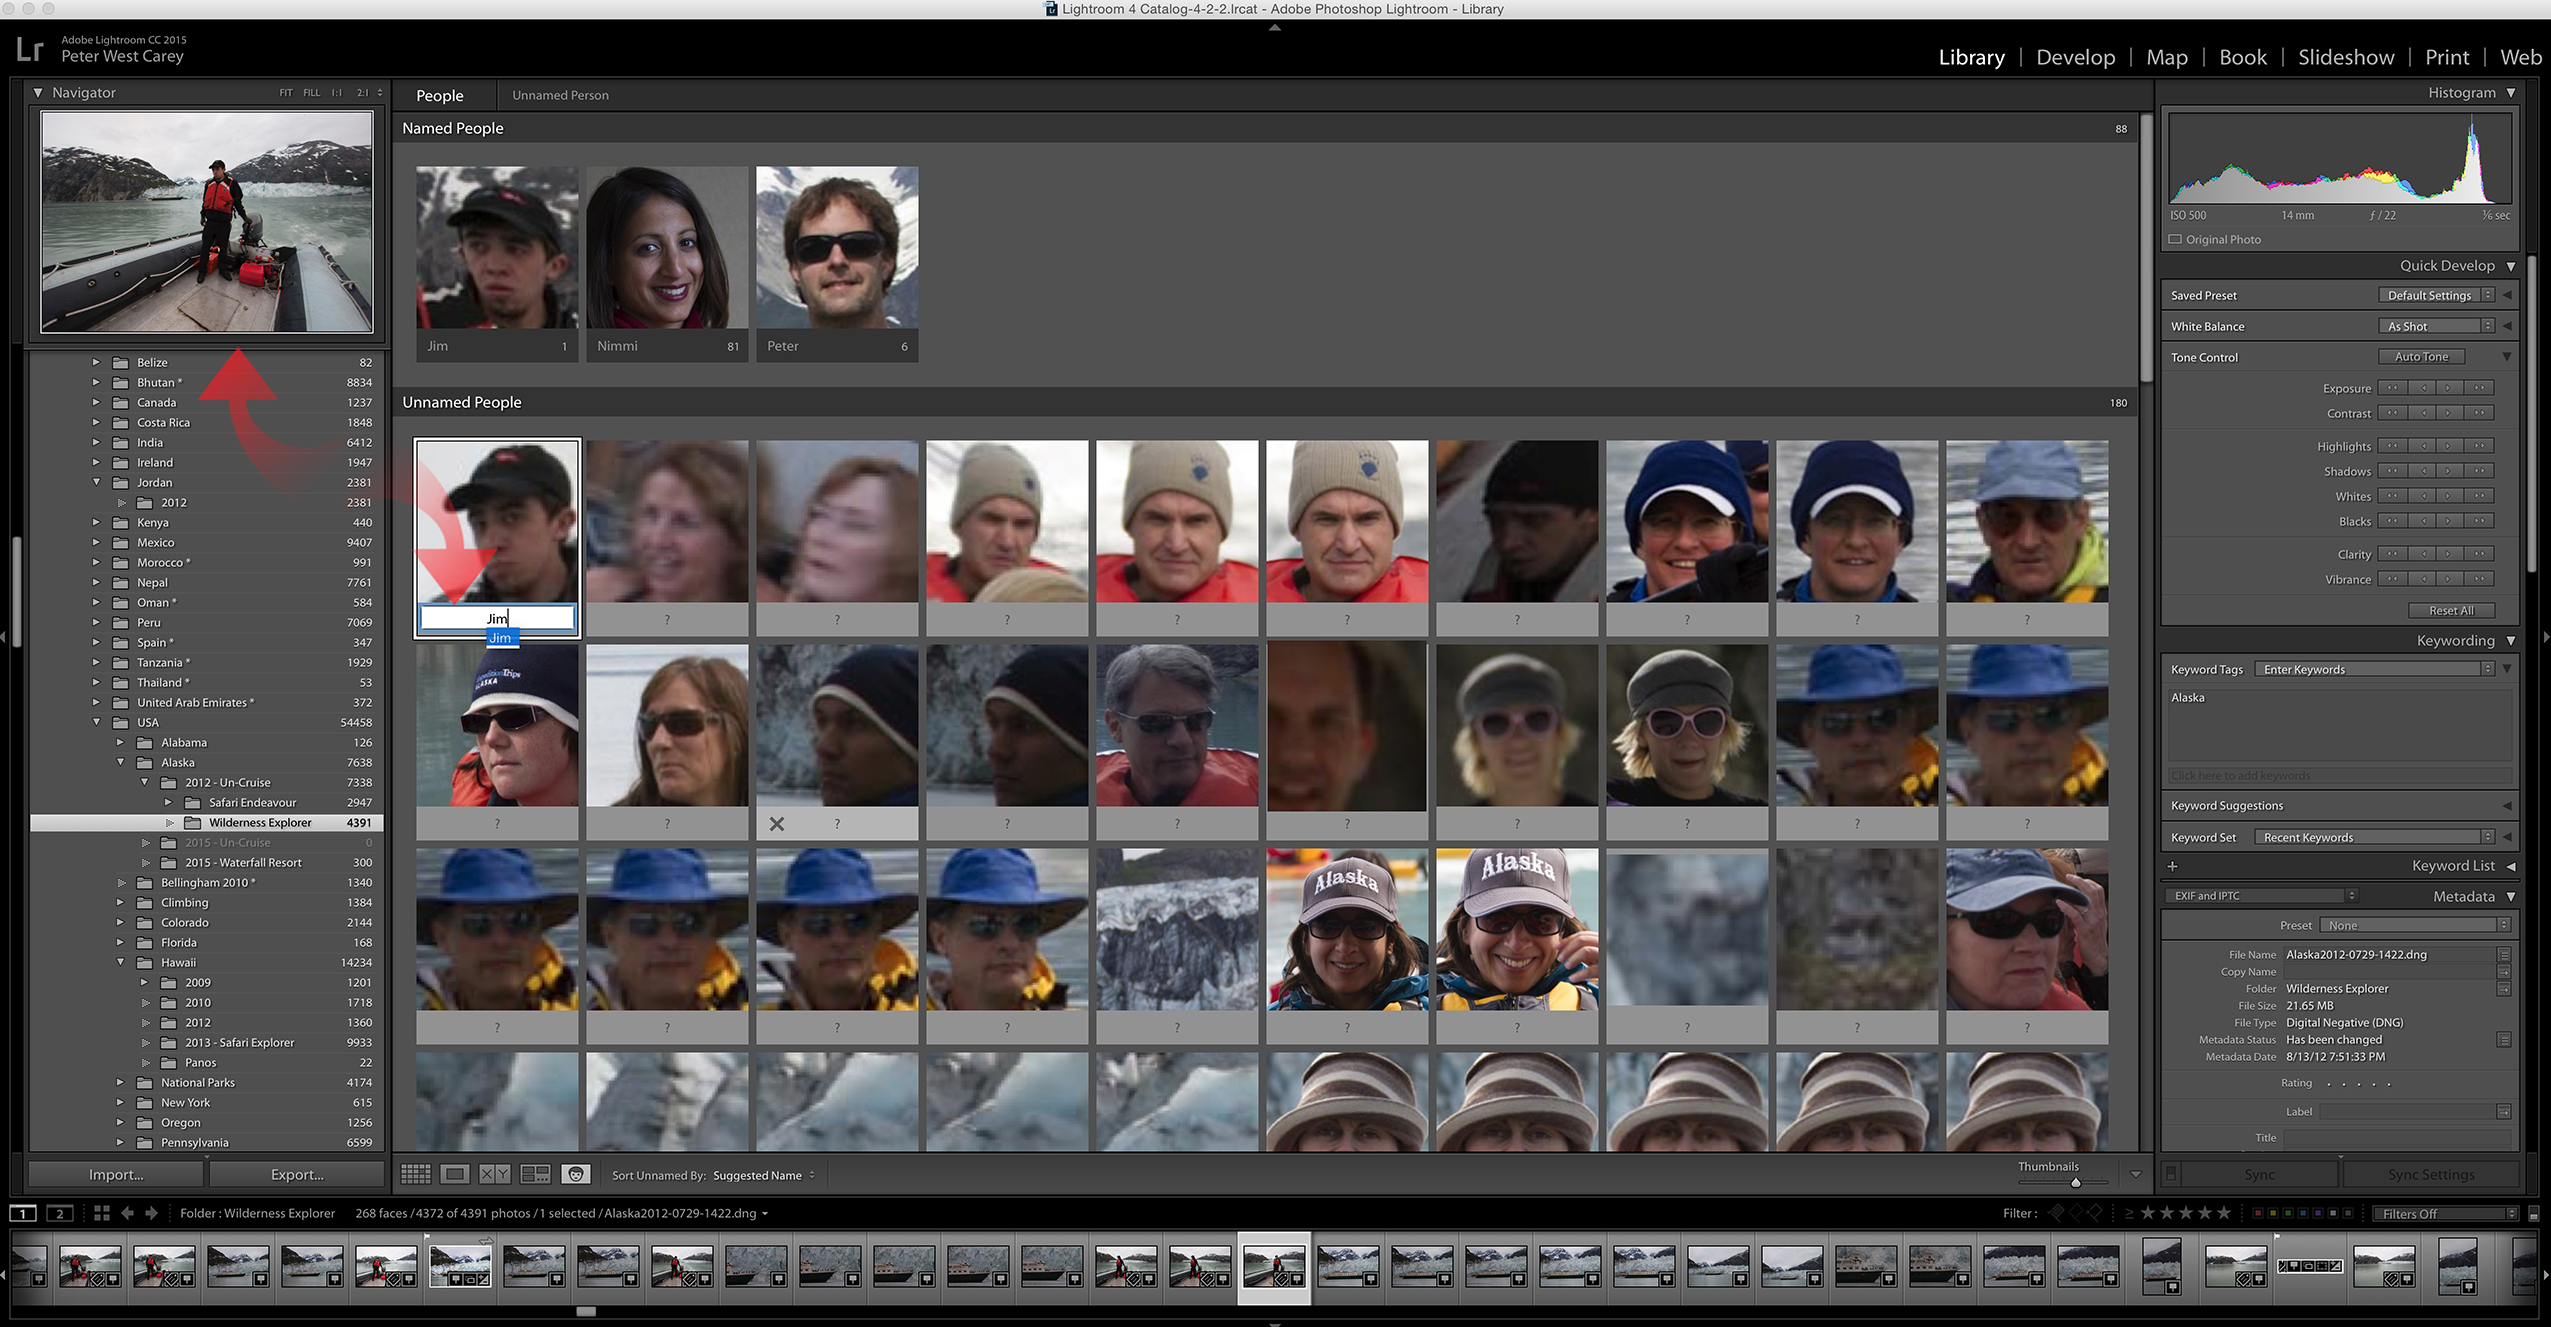The width and height of the screenshot is (2551, 1327).
Task: Open the Develop module
Action: pyautogui.click(x=2075, y=57)
